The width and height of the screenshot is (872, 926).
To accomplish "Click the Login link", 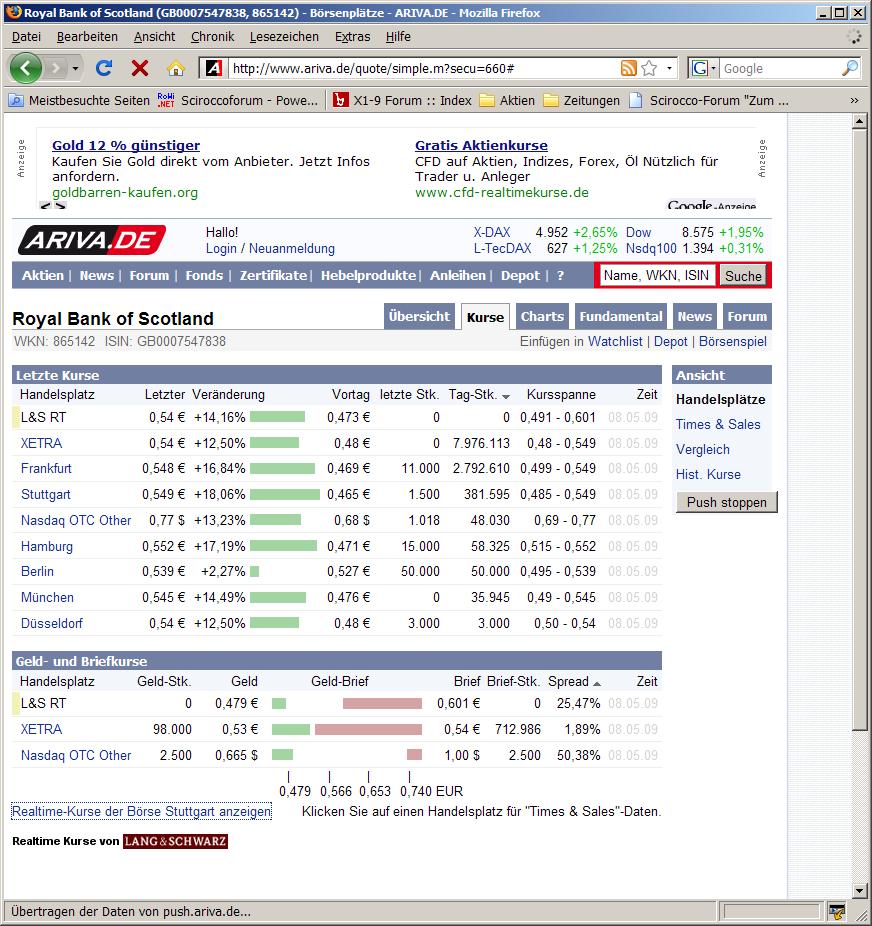I will click(x=221, y=249).
